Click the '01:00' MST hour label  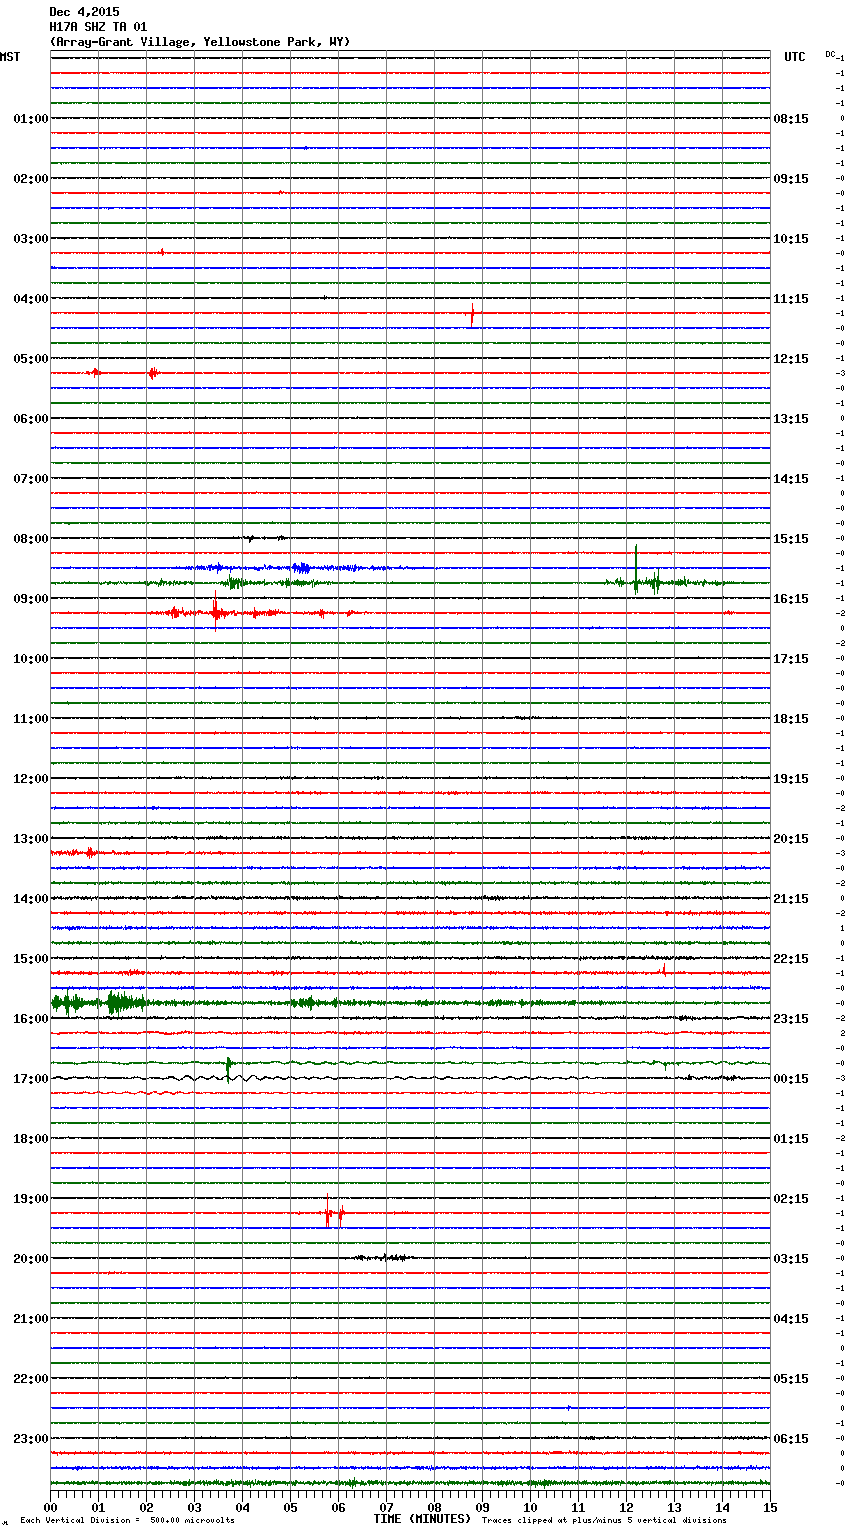(31, 119)
